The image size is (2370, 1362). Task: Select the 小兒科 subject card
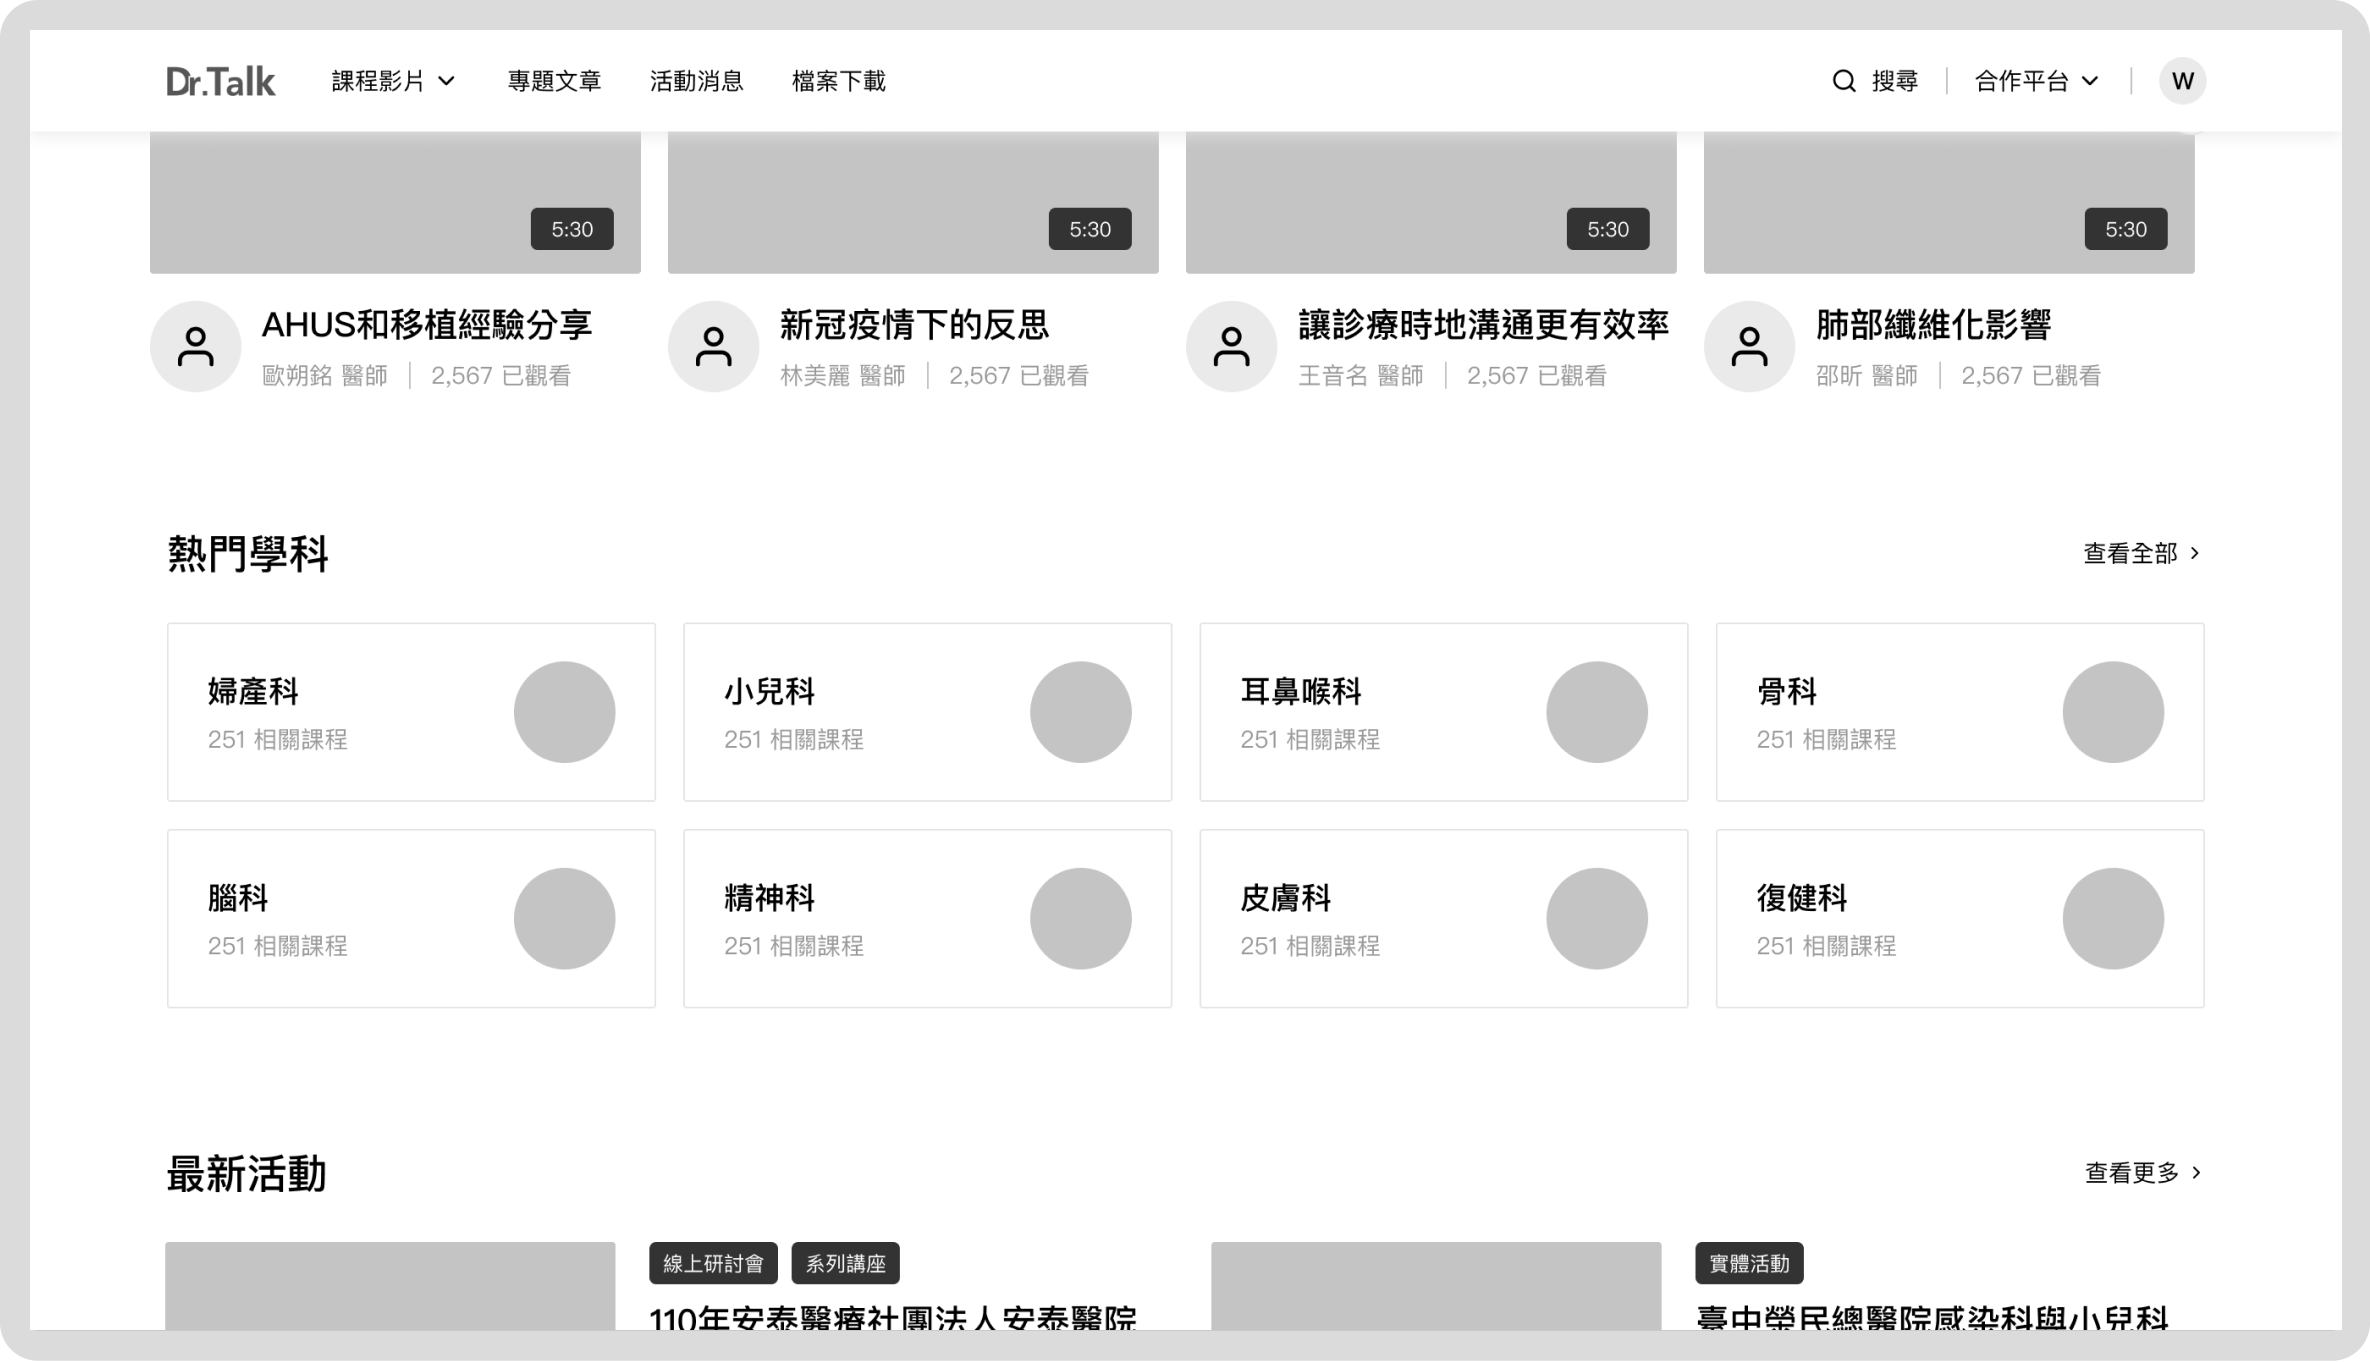tap(927, 712)
